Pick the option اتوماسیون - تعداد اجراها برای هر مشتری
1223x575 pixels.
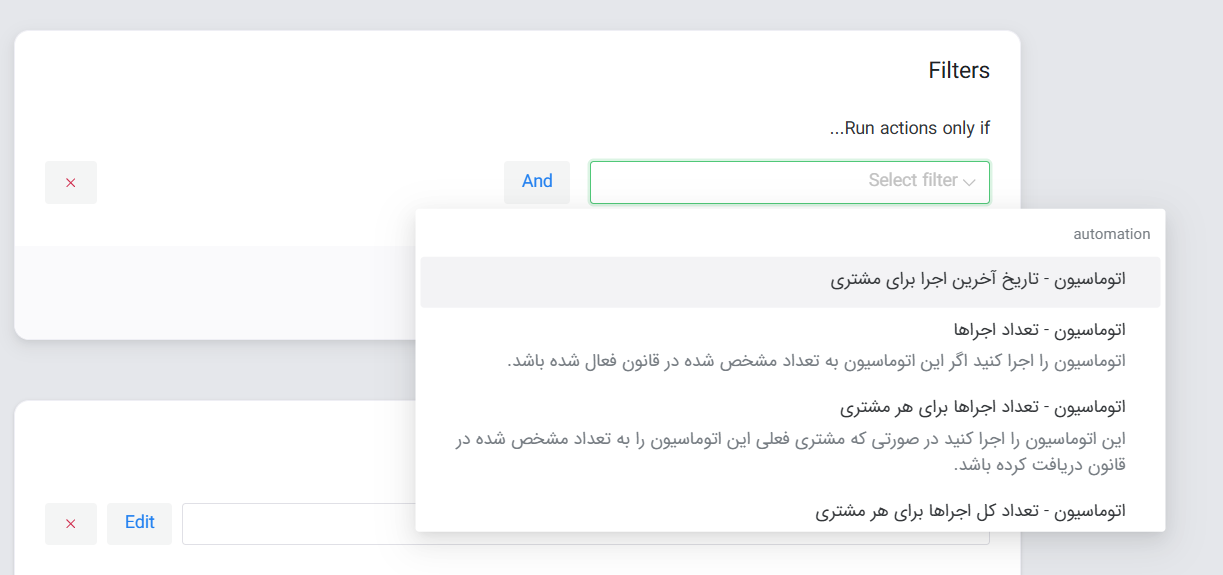pos(790,437)
